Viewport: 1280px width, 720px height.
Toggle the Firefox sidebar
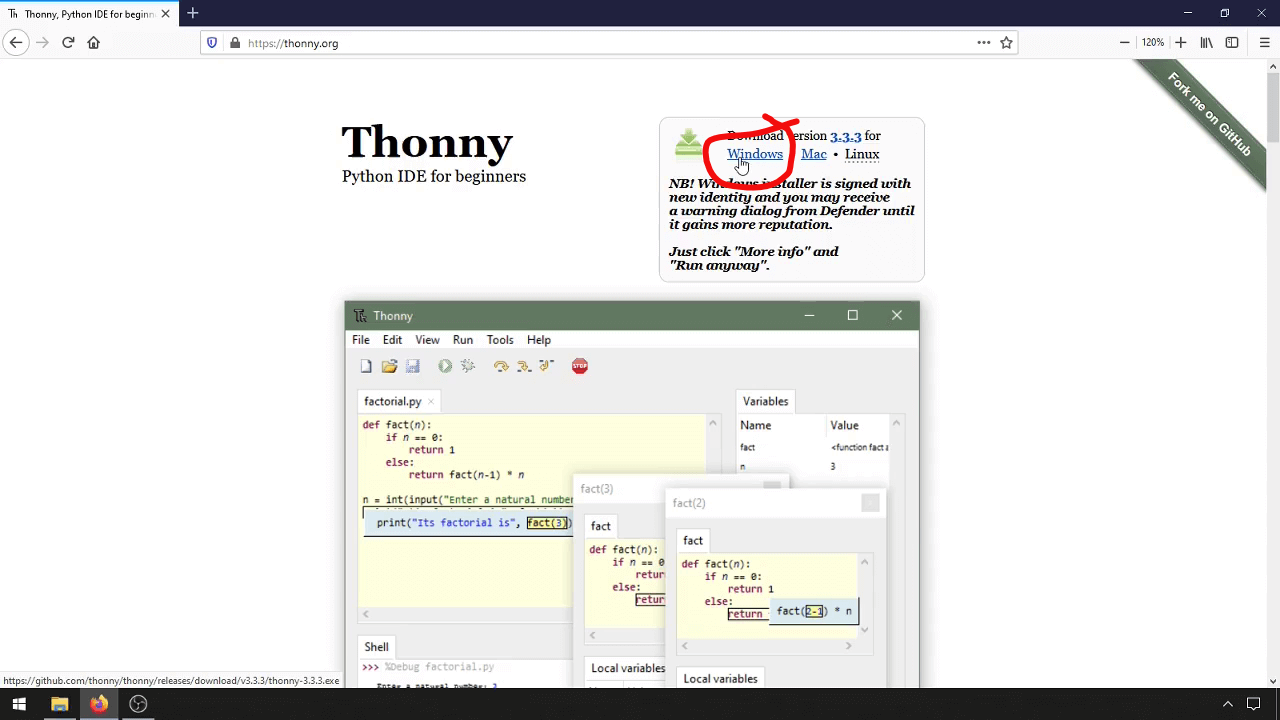(1232, 43)
